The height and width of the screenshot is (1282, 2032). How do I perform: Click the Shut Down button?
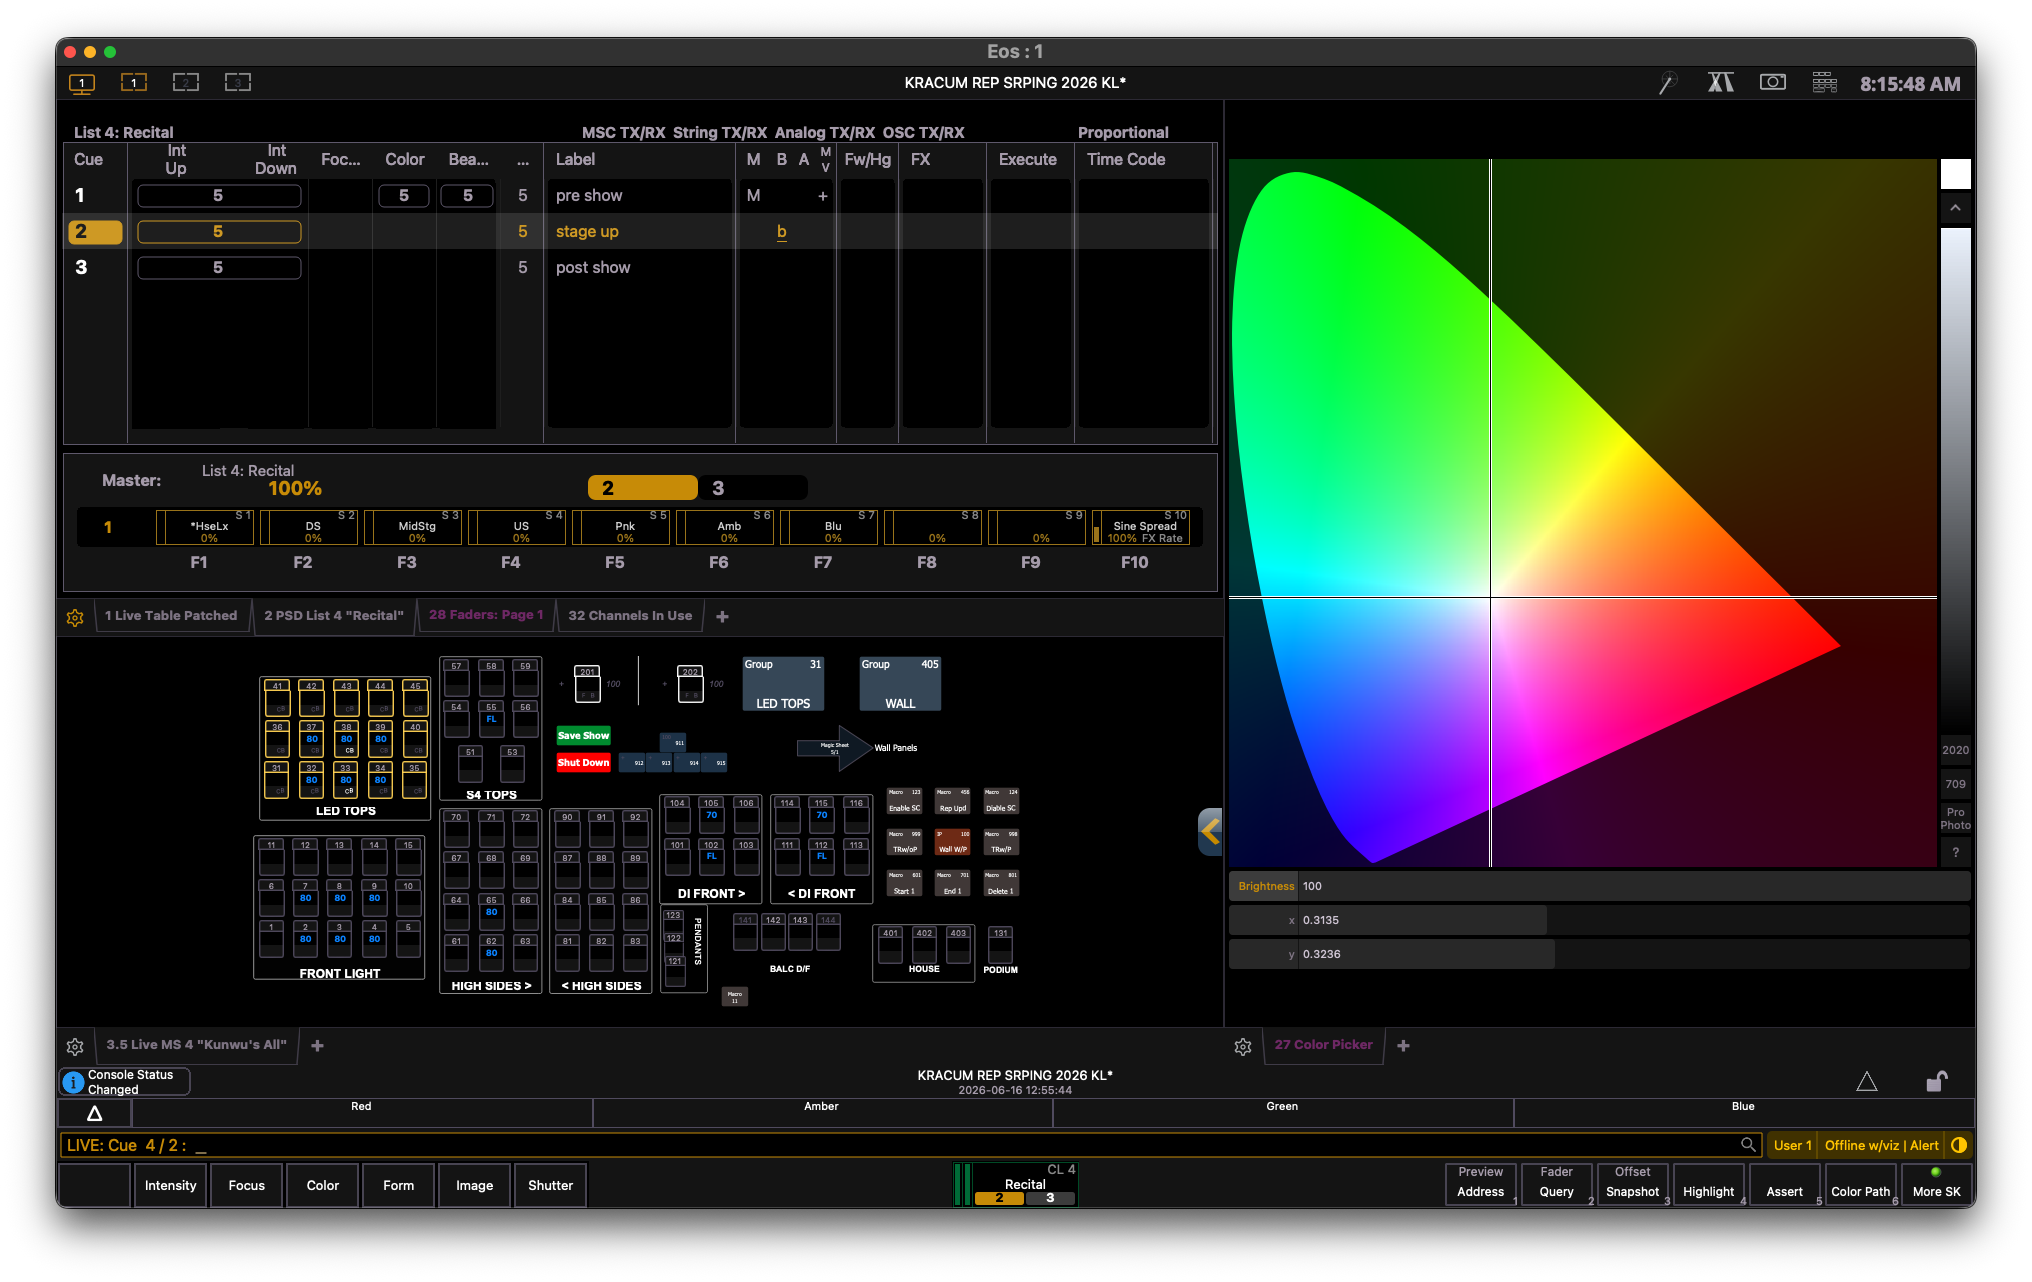(583, 763)
